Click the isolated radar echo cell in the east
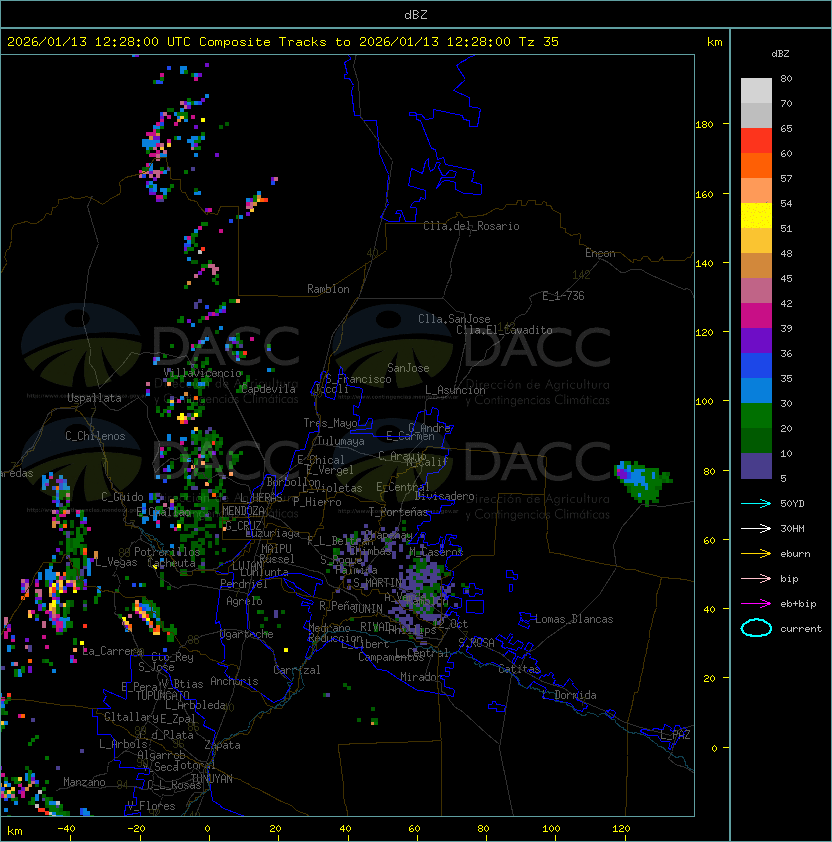The height and width of the screenshot is (842, 832). 642,481
